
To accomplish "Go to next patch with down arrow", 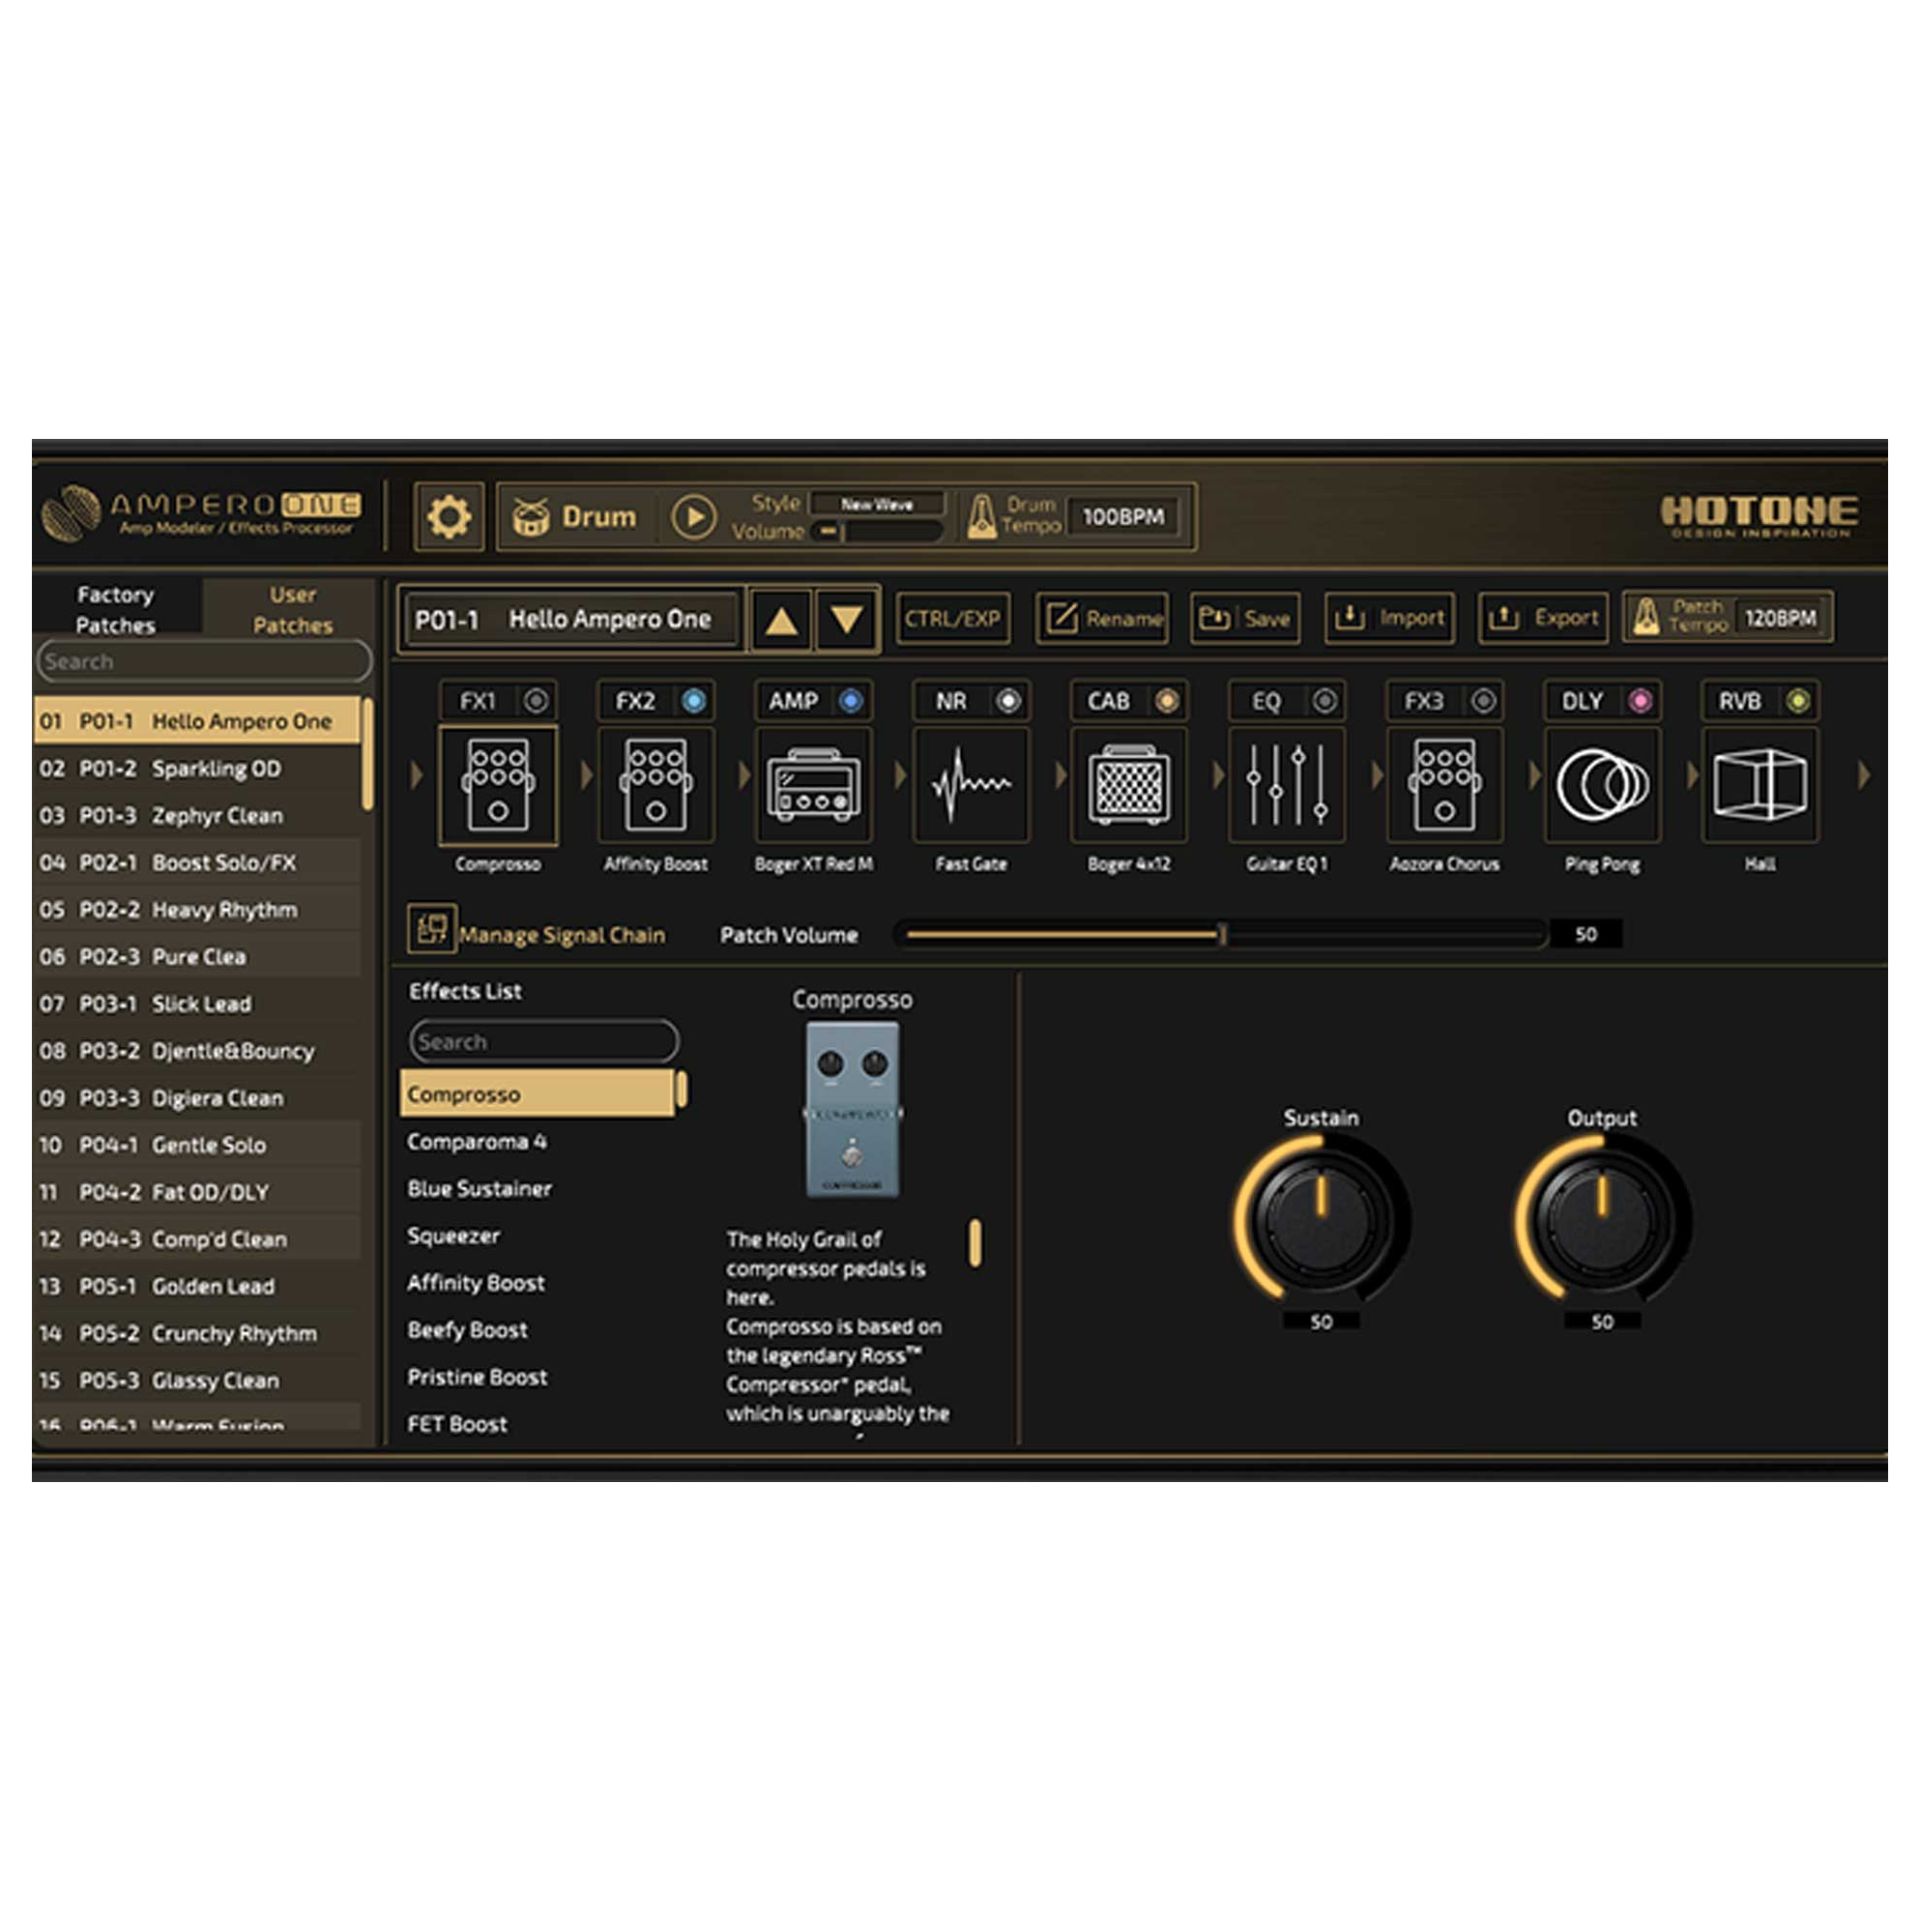I will click(848, 620).
